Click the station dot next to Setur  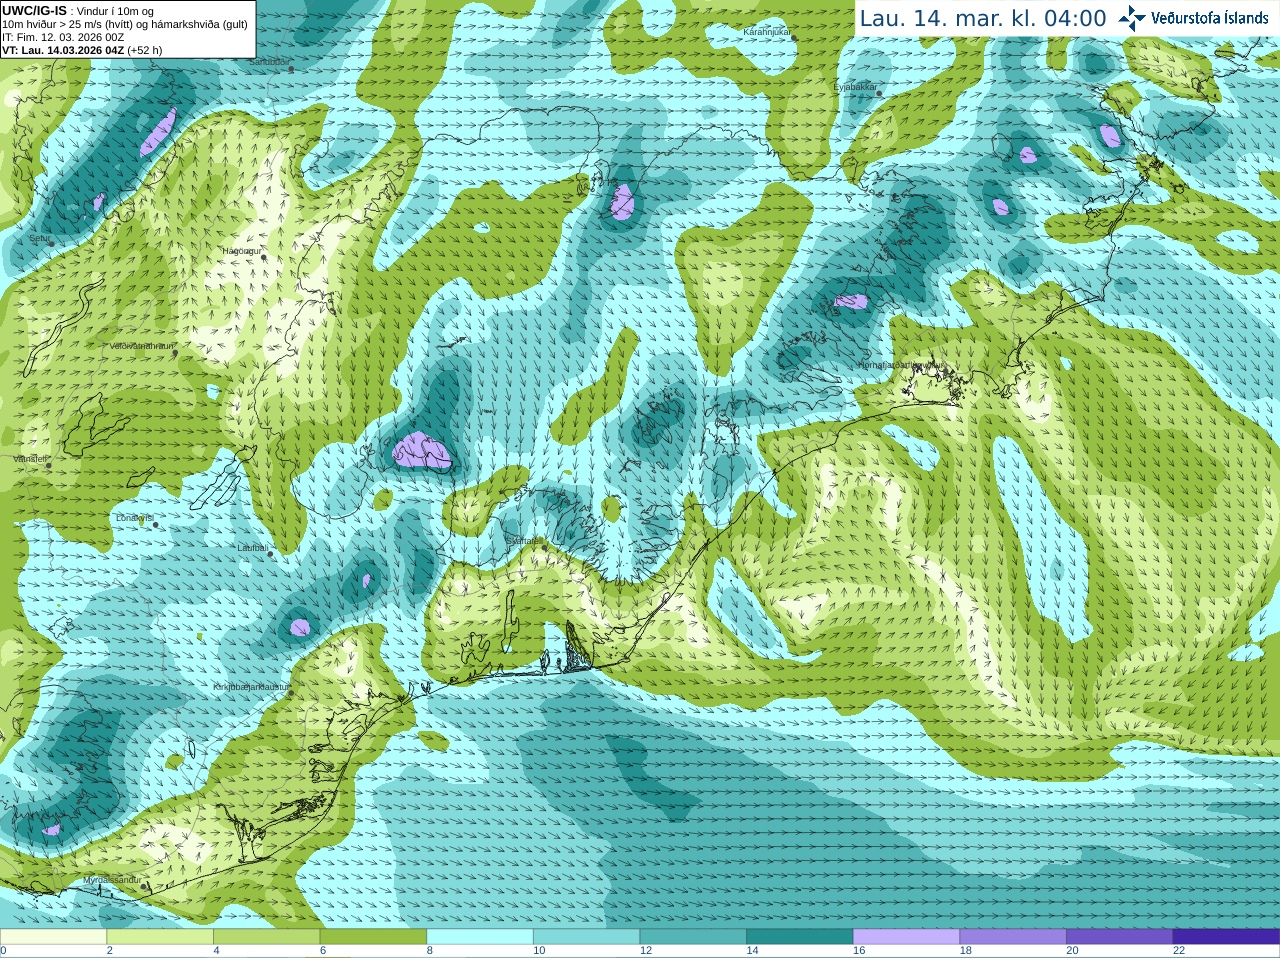pyautogui.click(x=52, y=245)
